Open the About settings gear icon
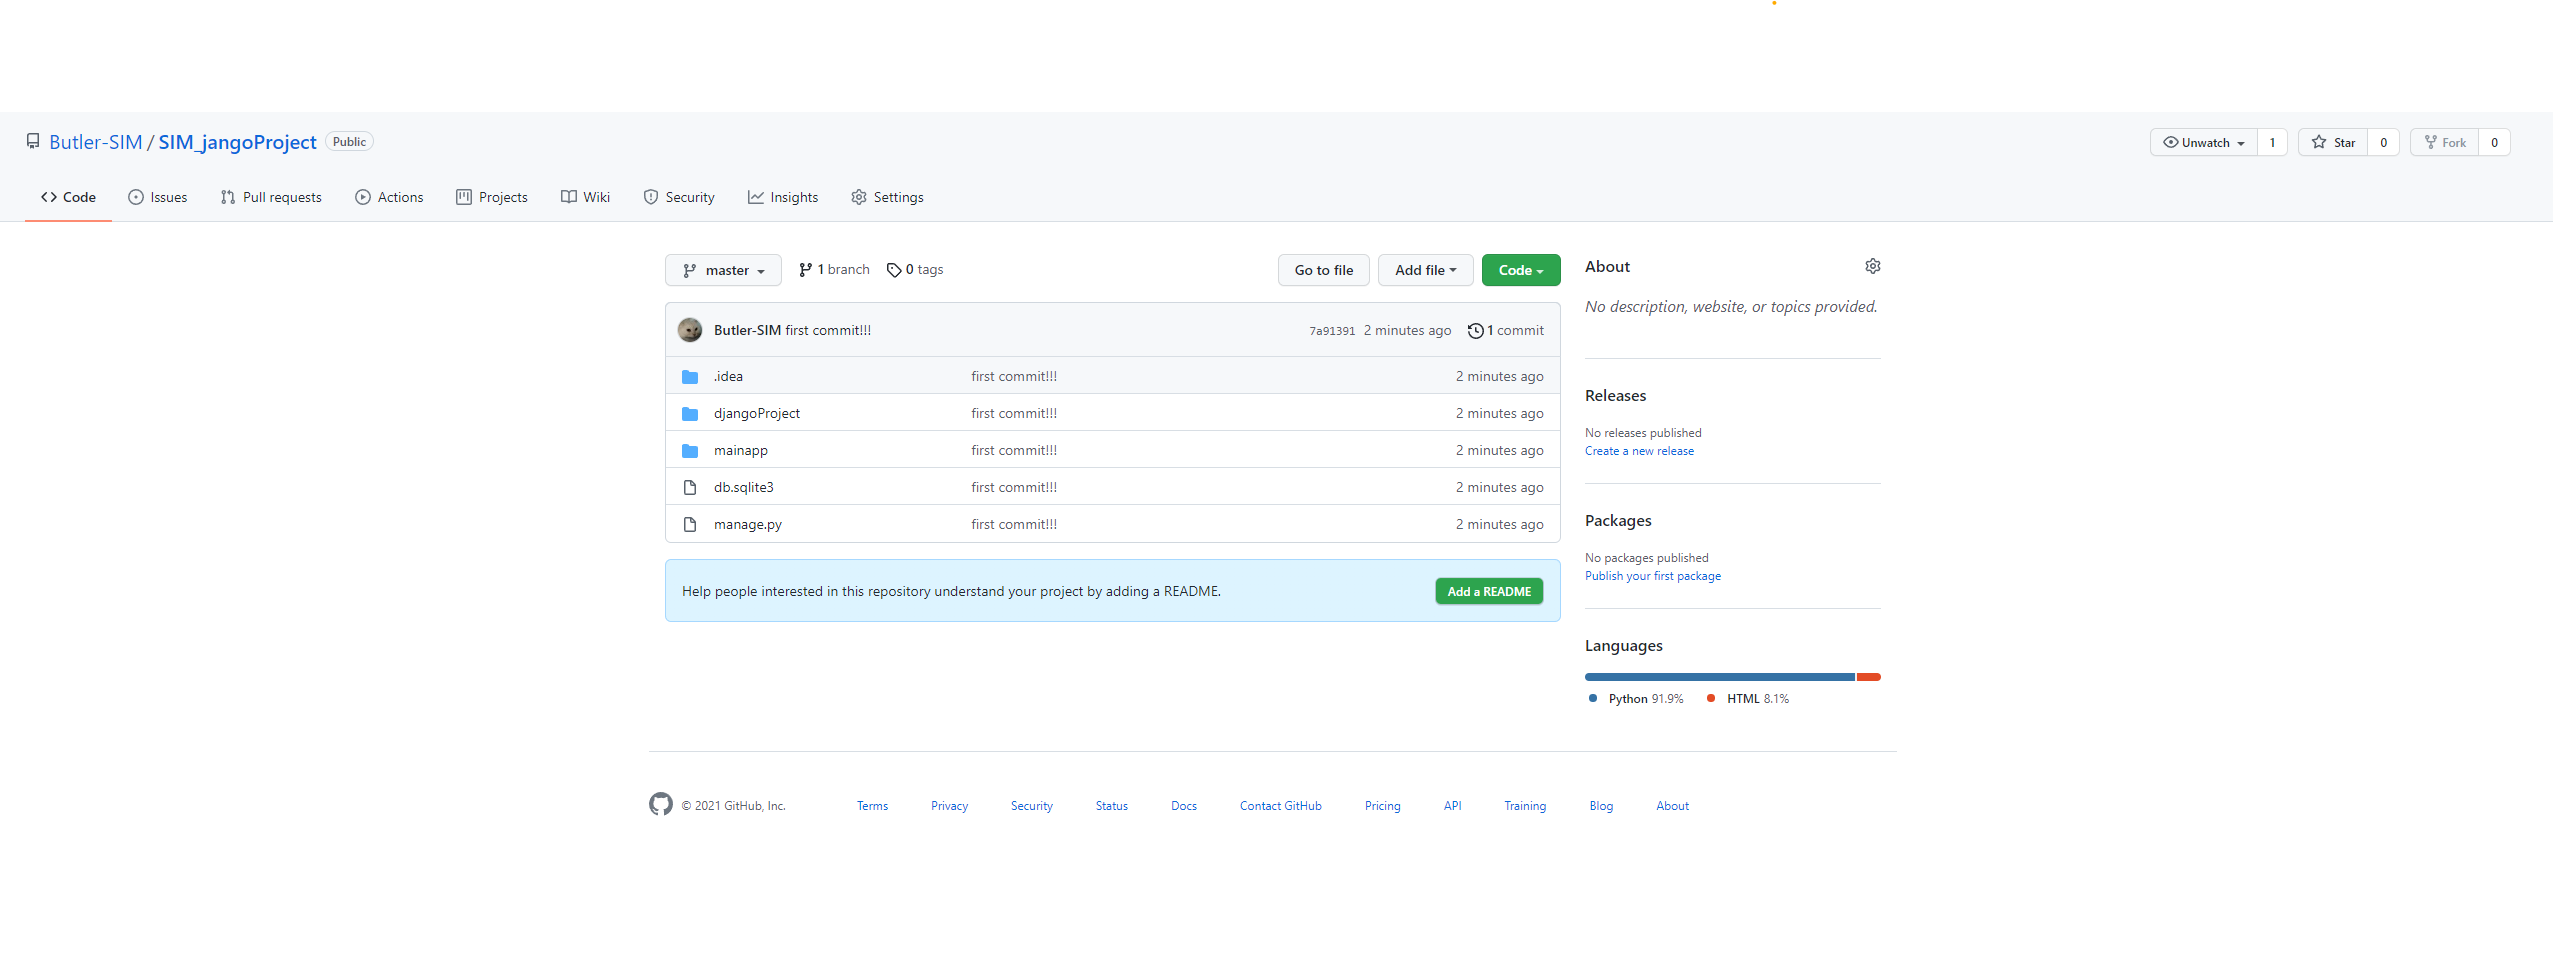 (1872, 266)
